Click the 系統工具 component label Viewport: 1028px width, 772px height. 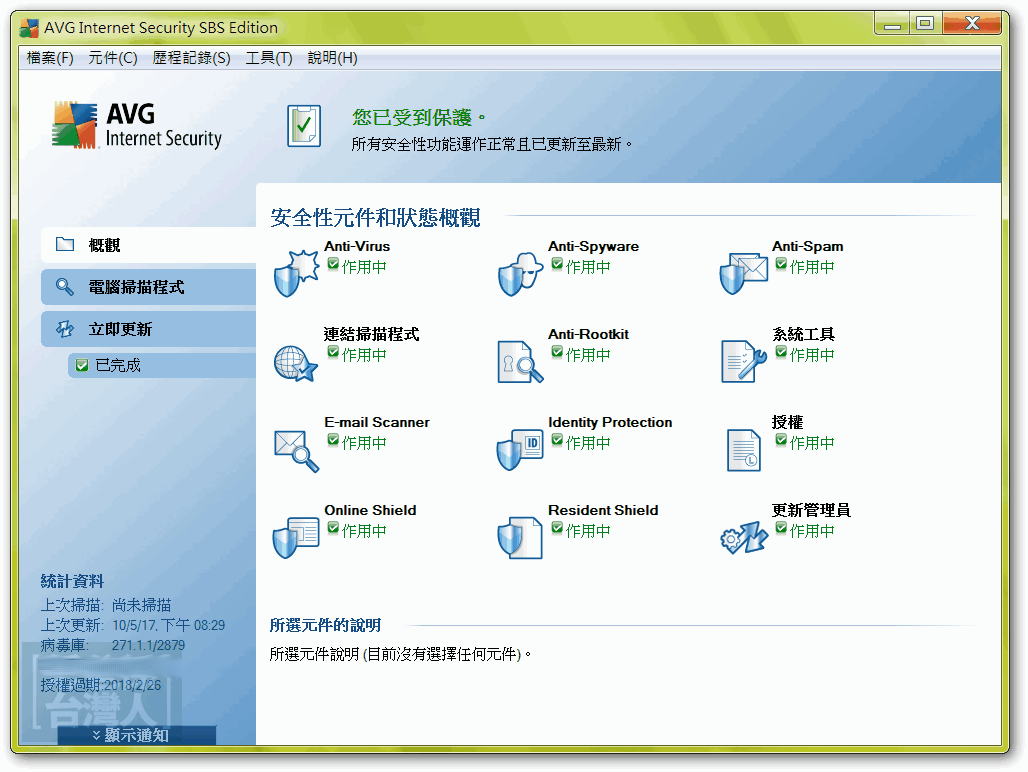(x=804, y=334)
